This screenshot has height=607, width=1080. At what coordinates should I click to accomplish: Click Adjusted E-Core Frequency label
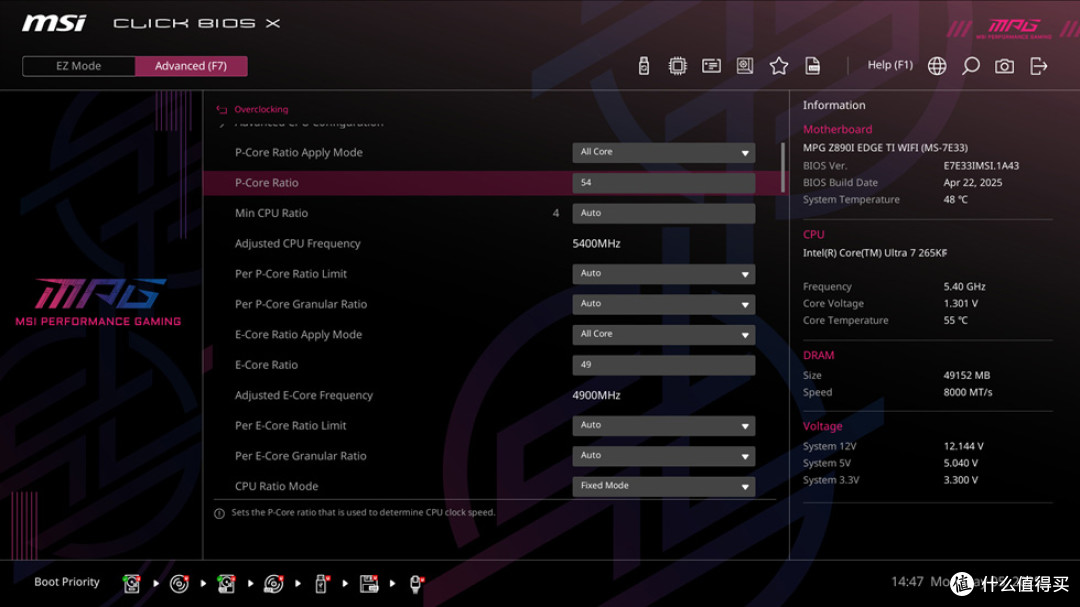pos(304,395)
